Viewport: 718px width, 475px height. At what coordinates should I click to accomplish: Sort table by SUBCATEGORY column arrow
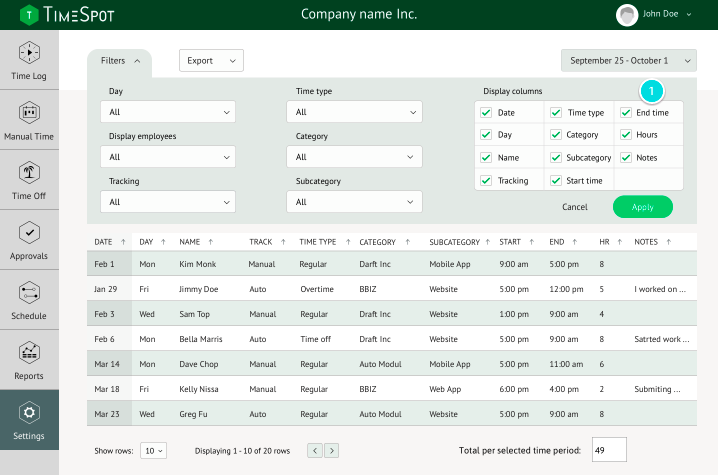coord(488,242)
